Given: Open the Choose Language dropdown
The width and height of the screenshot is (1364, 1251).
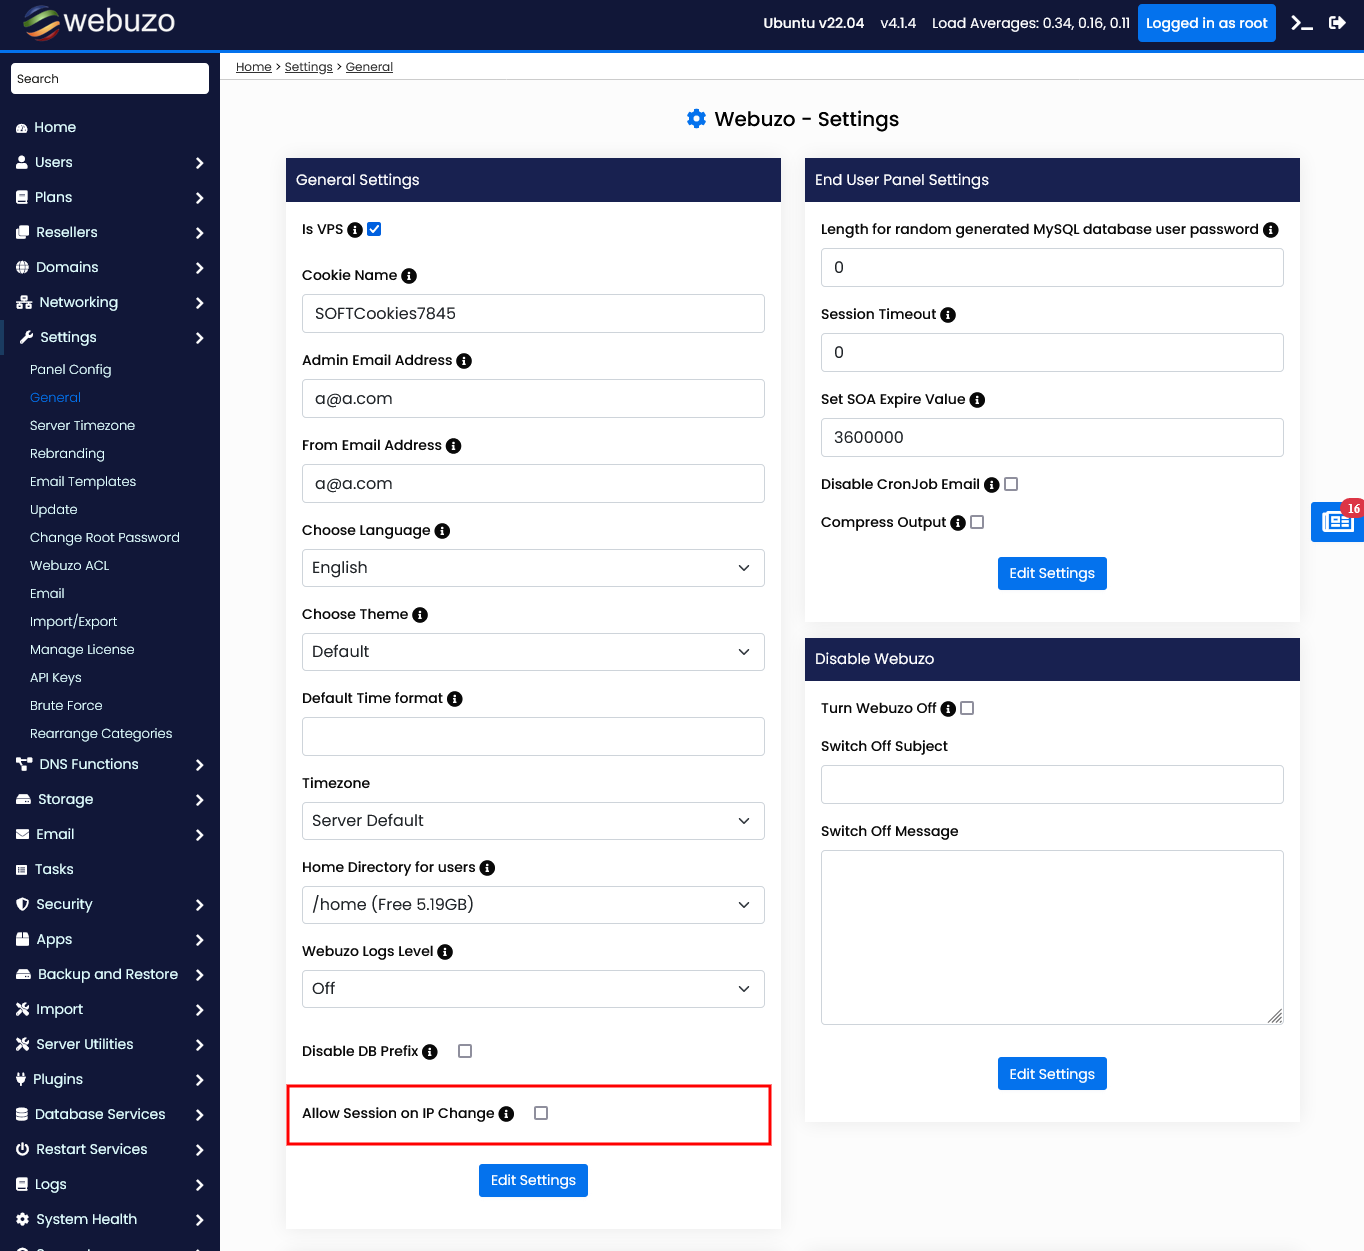Looking at the screenshot, I should (x=533, y=568).
